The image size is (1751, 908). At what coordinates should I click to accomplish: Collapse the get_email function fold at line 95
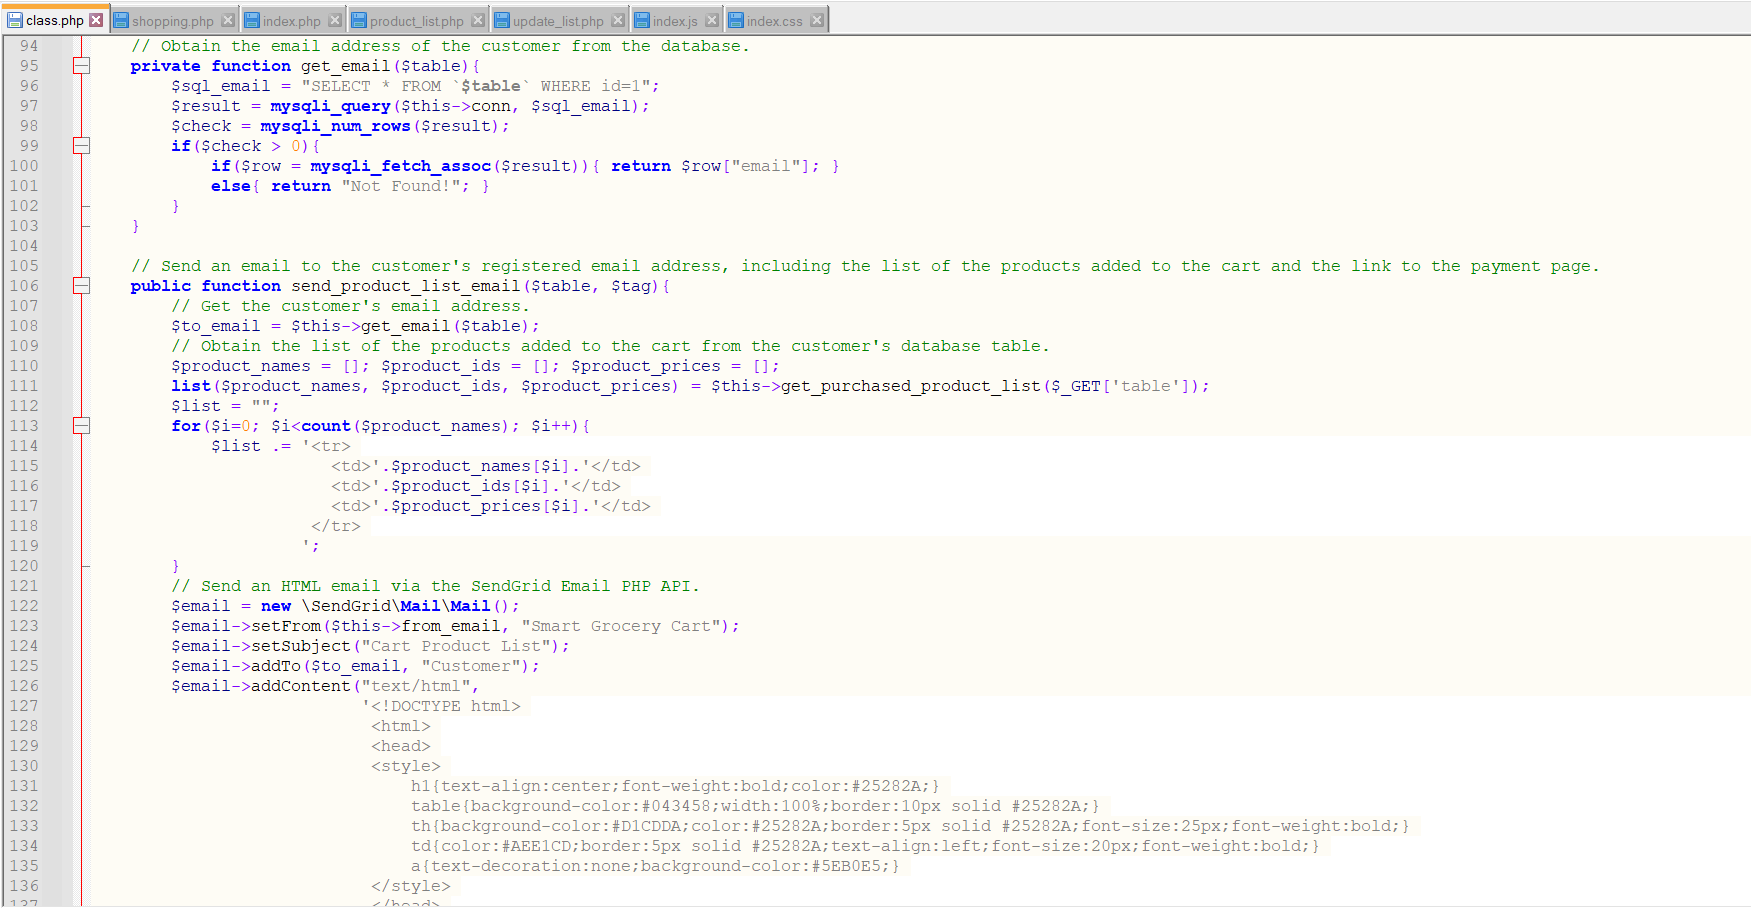81,65
